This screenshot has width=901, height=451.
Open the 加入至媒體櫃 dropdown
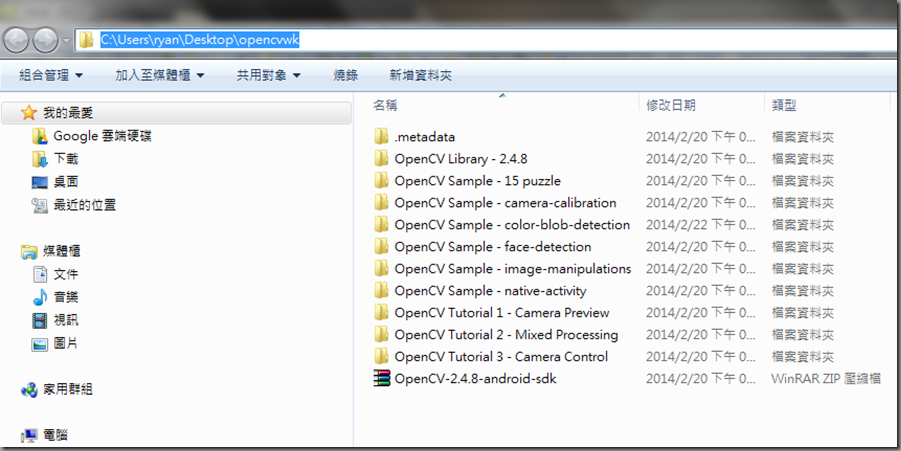(160, 75)
